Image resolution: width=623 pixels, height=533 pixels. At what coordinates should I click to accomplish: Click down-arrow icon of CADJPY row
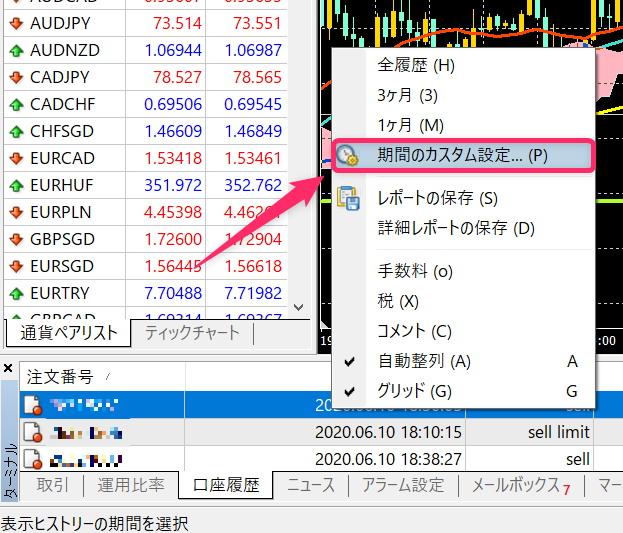coord(16,77)
